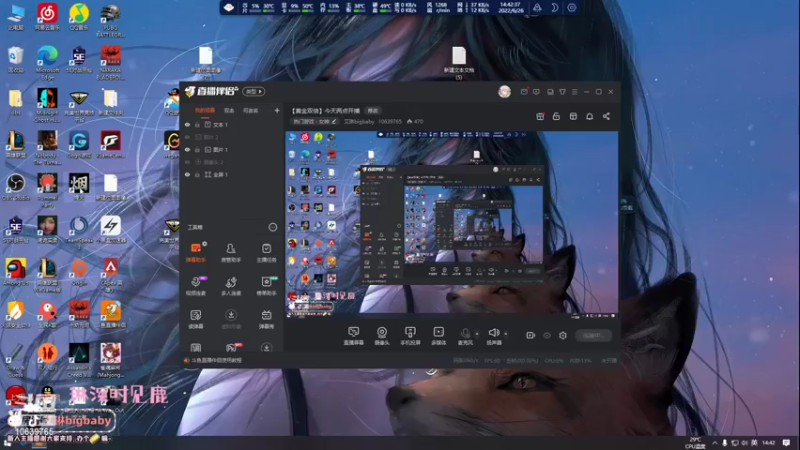
Task: Click the user avatar in the title bar
Action: (x=505, y=91)
